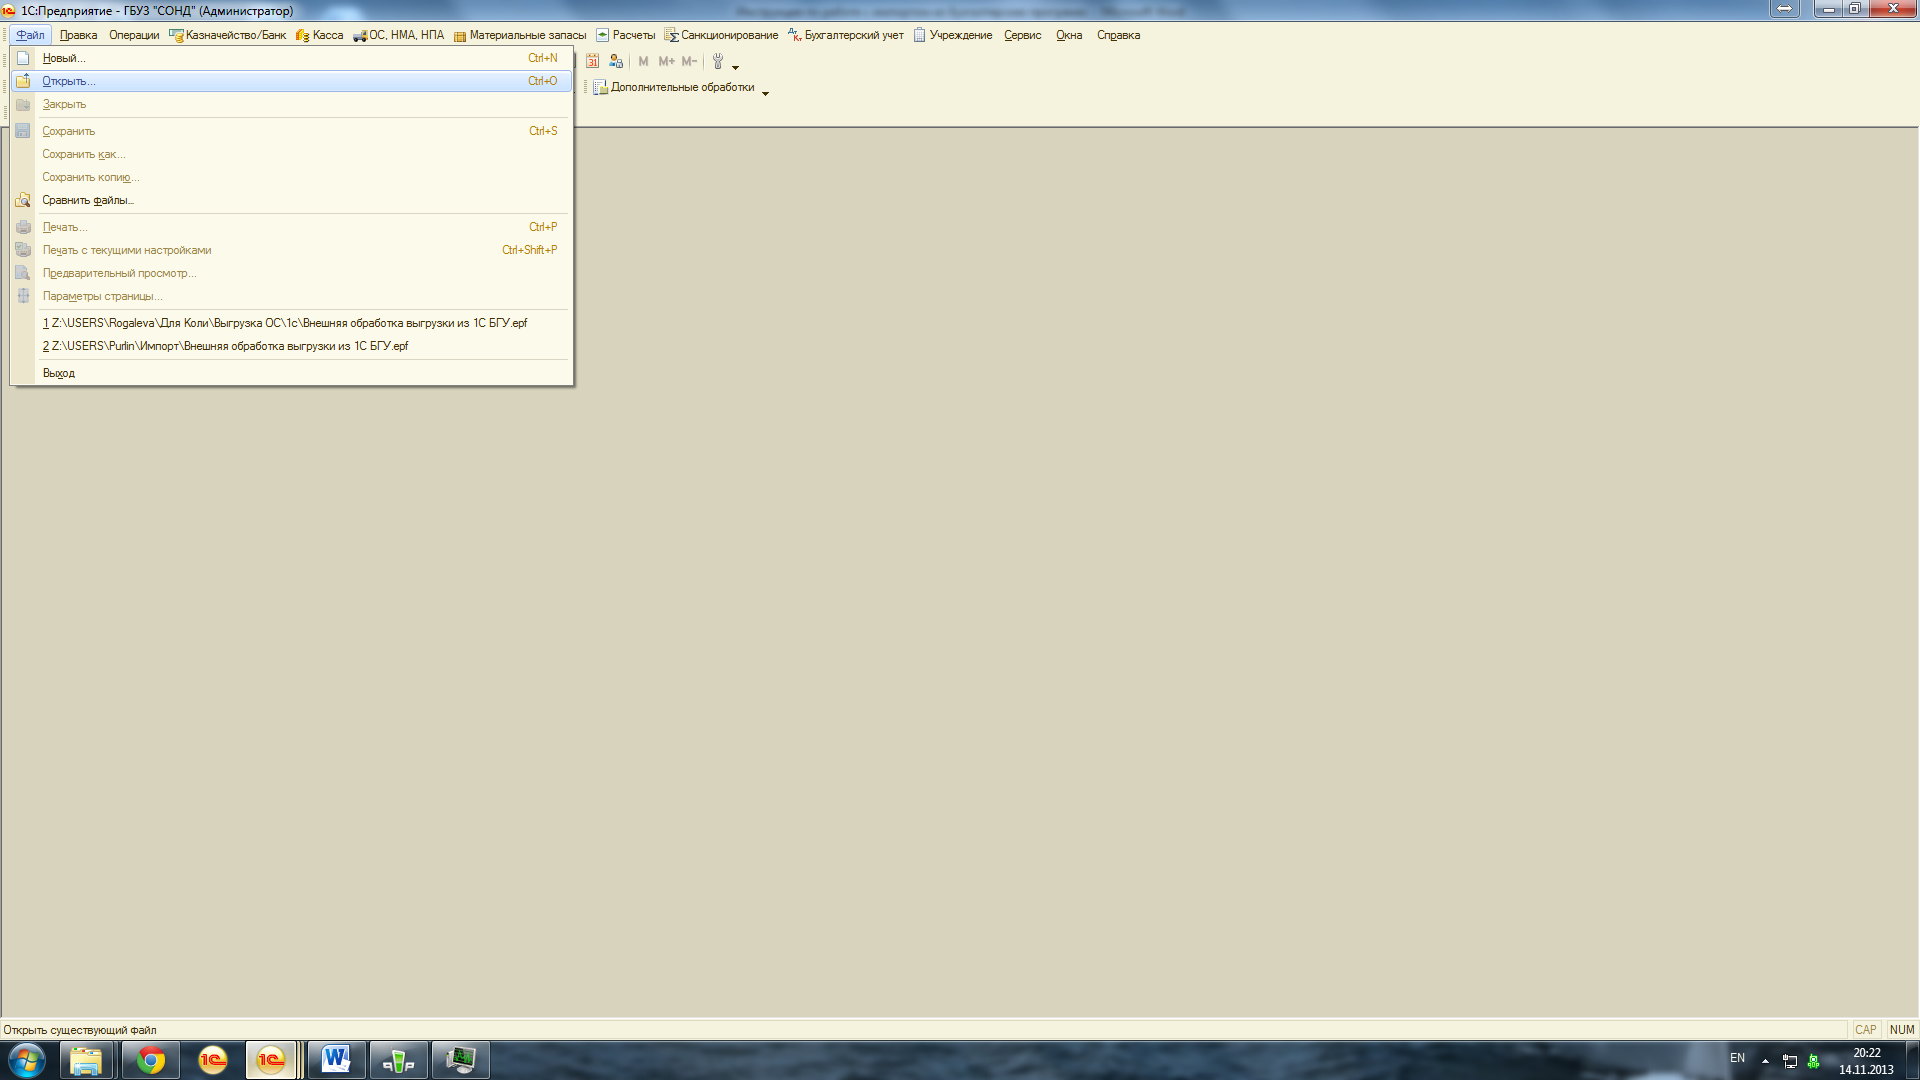
Task: Open the Word icon in taskbar
Action: [336, 1059]
